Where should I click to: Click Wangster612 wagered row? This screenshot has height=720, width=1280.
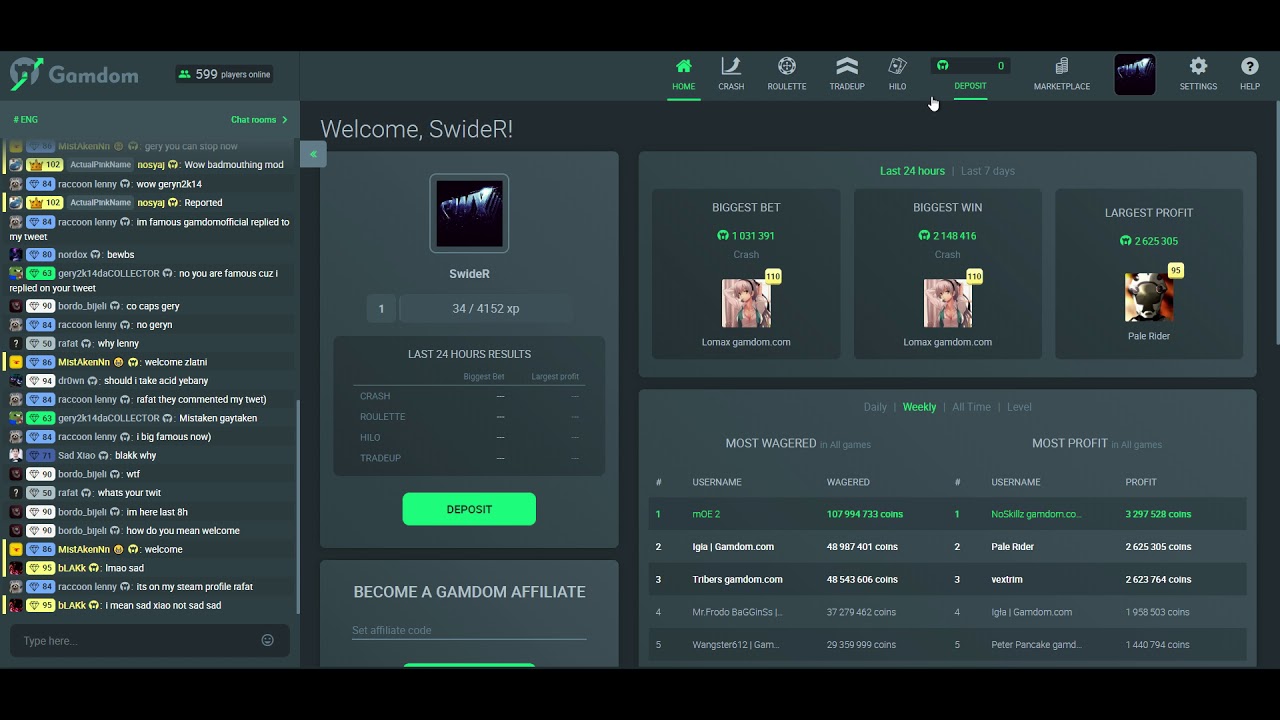click(x=799, y=645)
